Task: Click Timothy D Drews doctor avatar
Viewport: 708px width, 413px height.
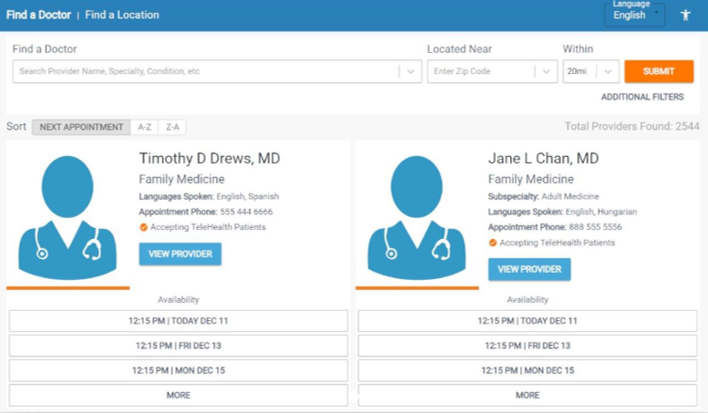Action: coord(68,217)
